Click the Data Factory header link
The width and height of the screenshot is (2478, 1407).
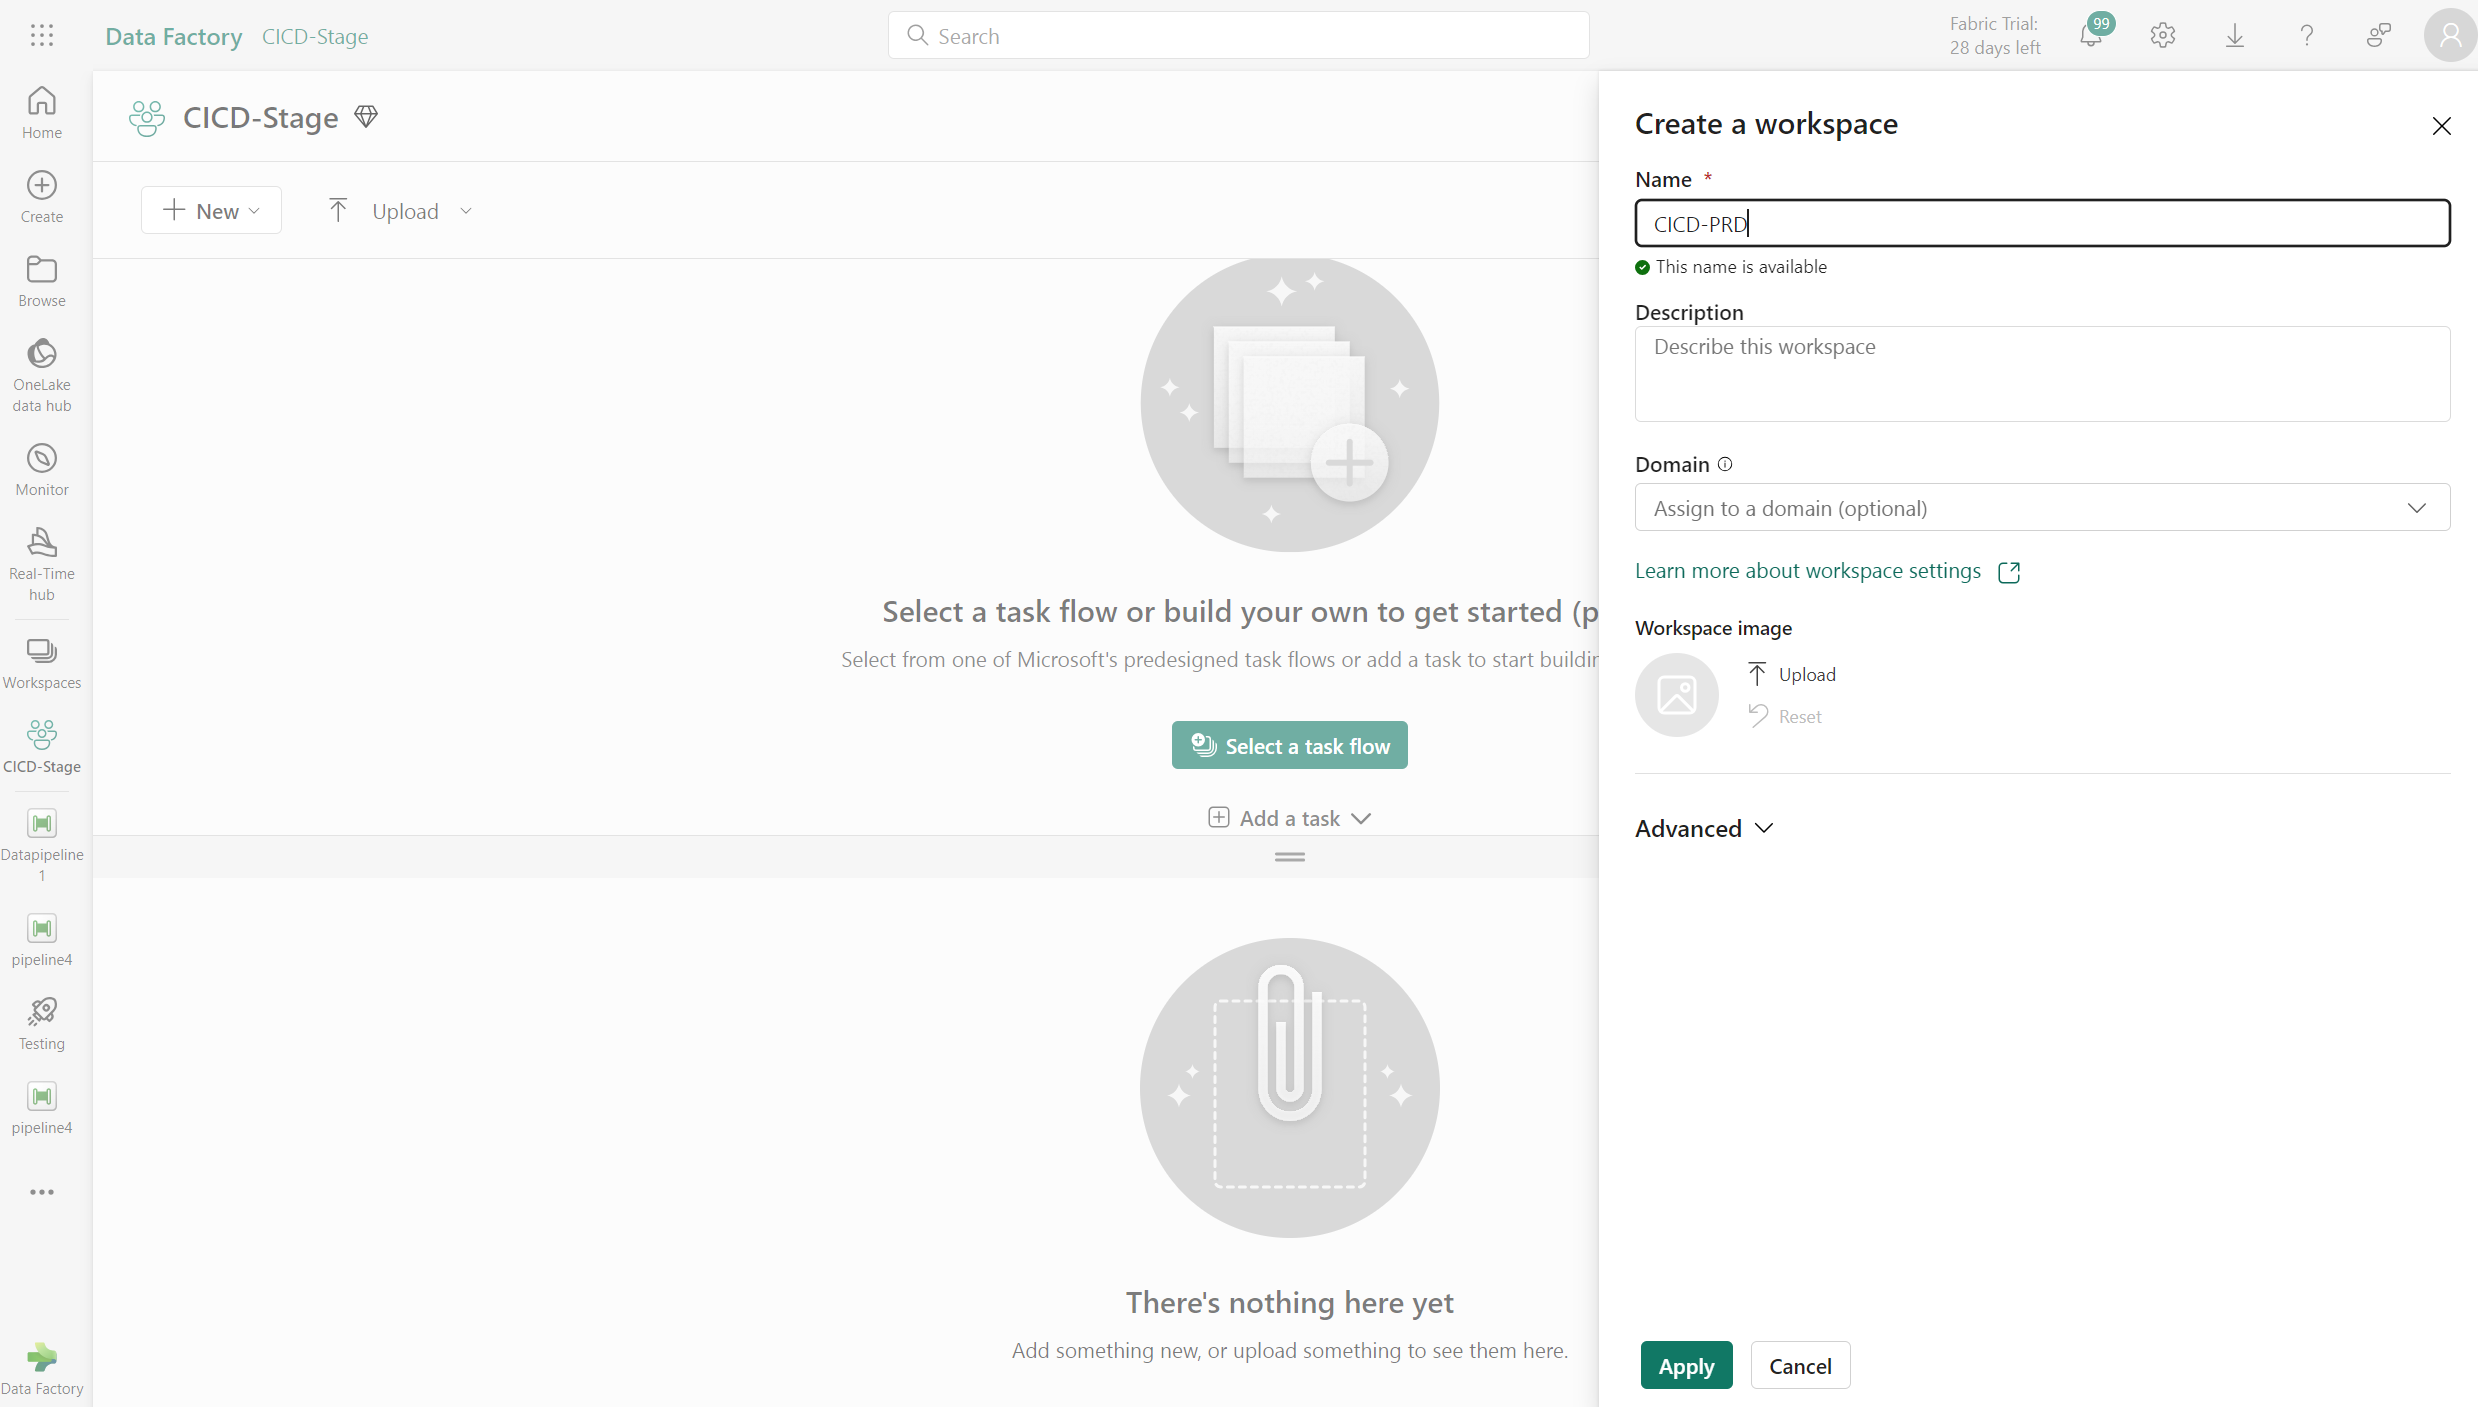tap(174, 36)
